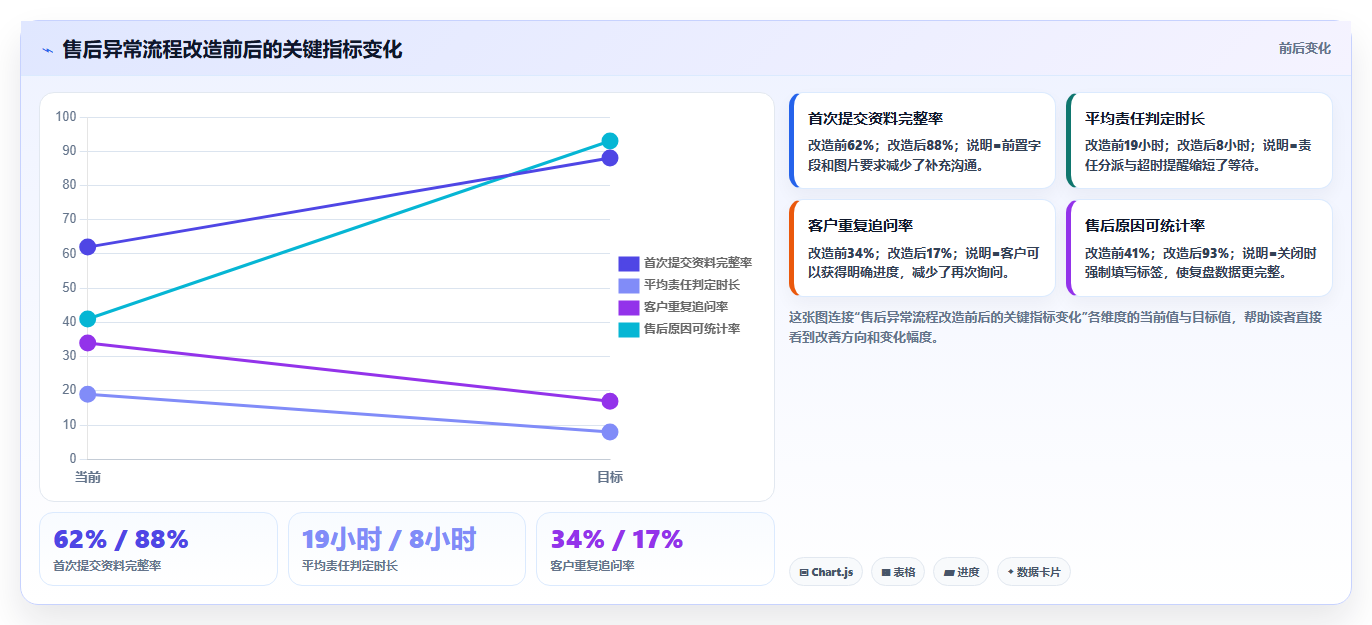Click the Chart.js tag chip
The width and height of the screenshot is (1372, 625).
(x=826, y=572)
